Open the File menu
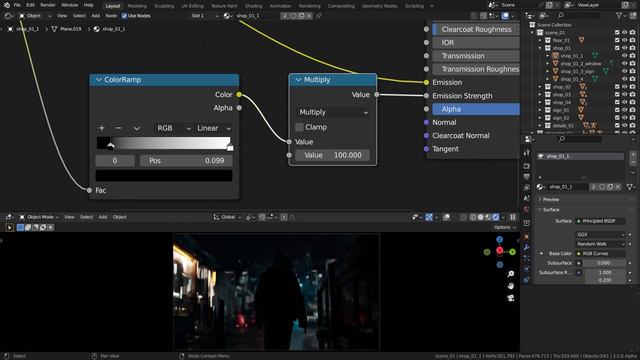The image size is (640, 360). [17, 5]
